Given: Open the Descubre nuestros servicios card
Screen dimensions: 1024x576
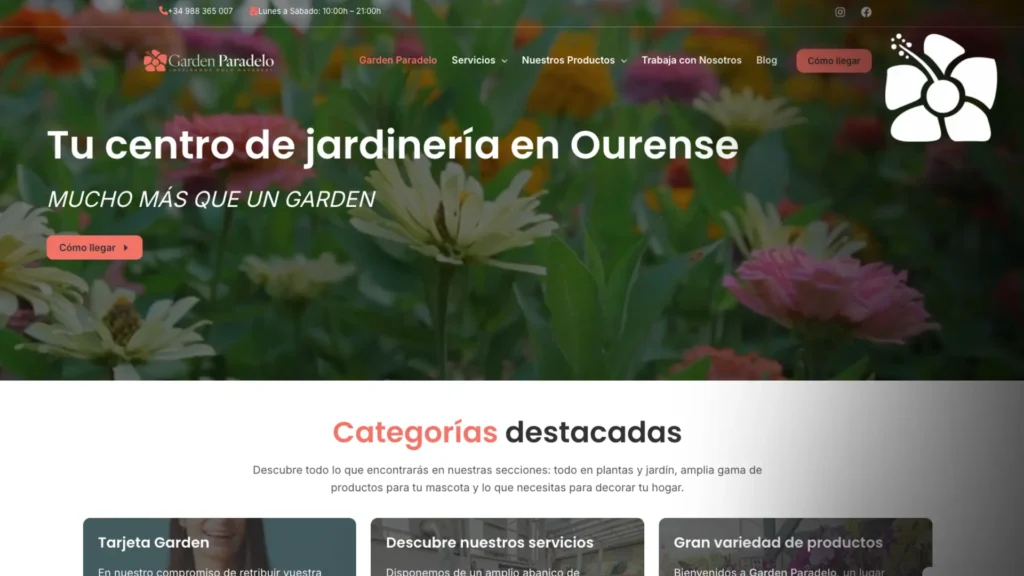Looking at the screenshot, I should (x=507, y=546).
